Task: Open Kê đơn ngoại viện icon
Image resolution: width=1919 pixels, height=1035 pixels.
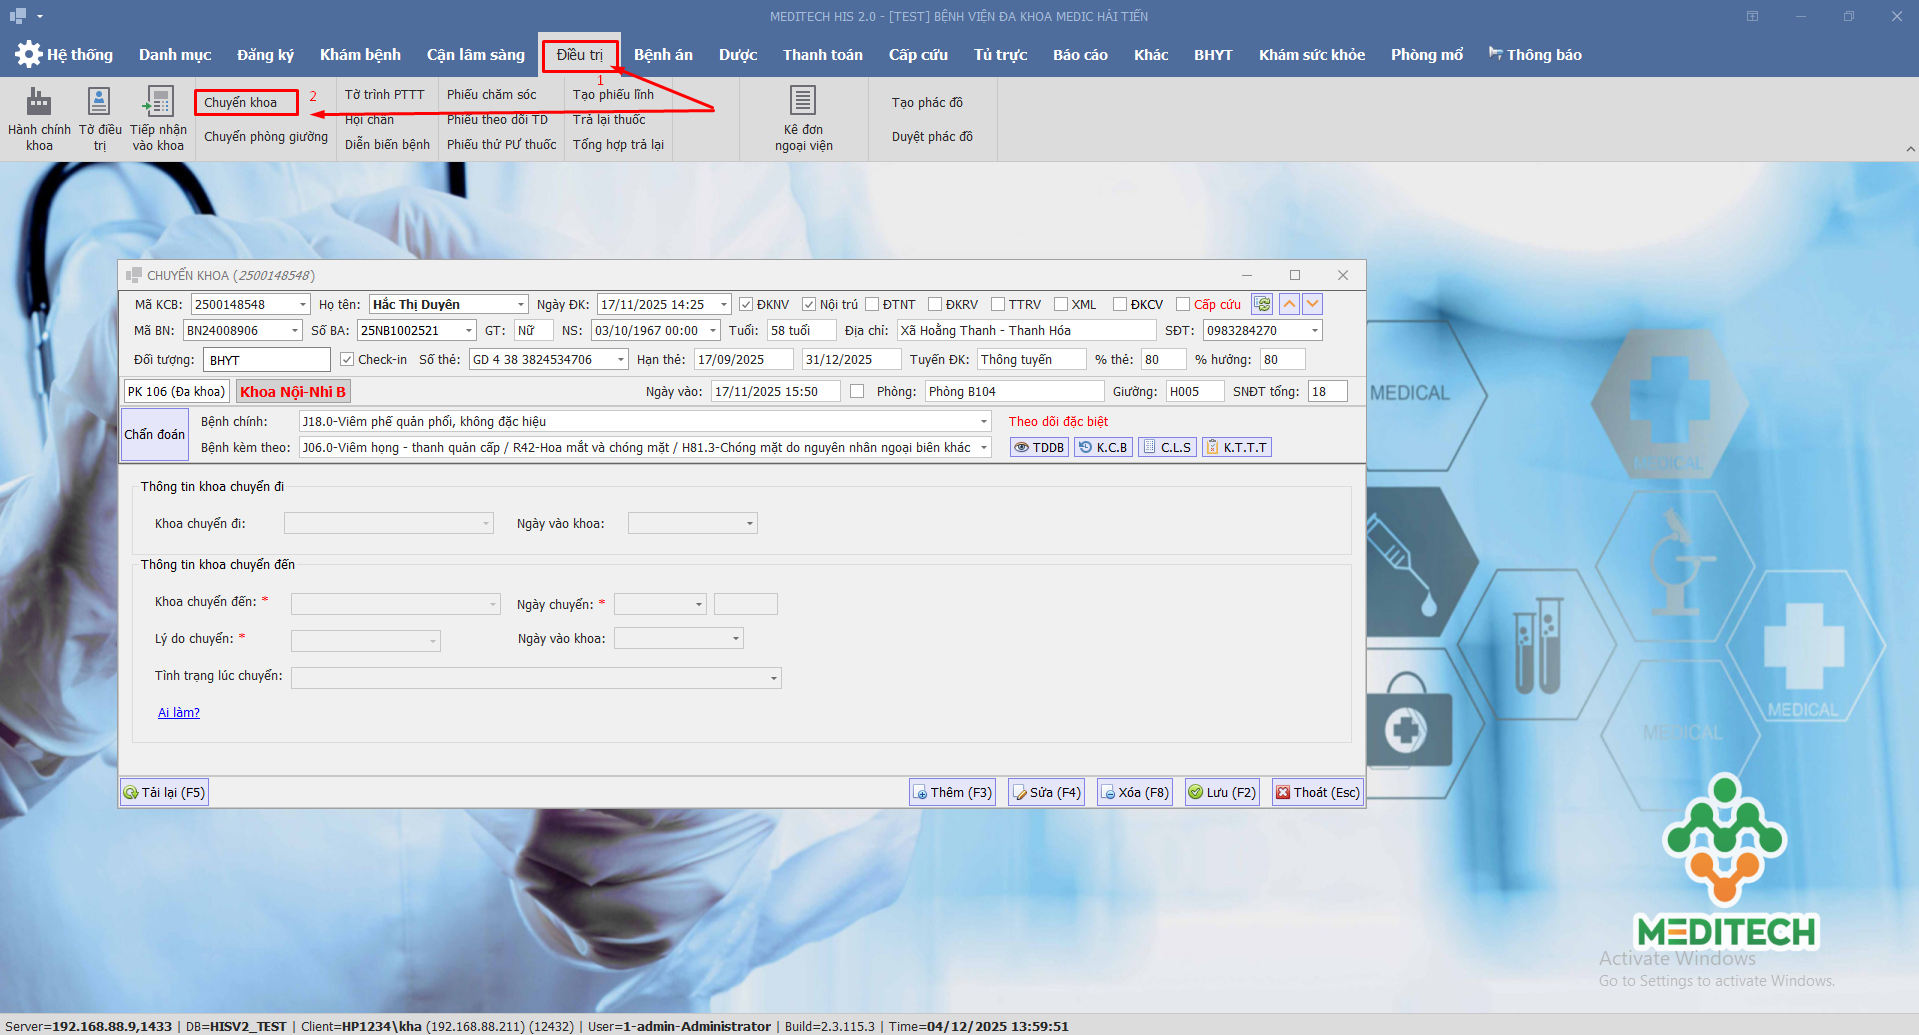Action: (803, 102)
